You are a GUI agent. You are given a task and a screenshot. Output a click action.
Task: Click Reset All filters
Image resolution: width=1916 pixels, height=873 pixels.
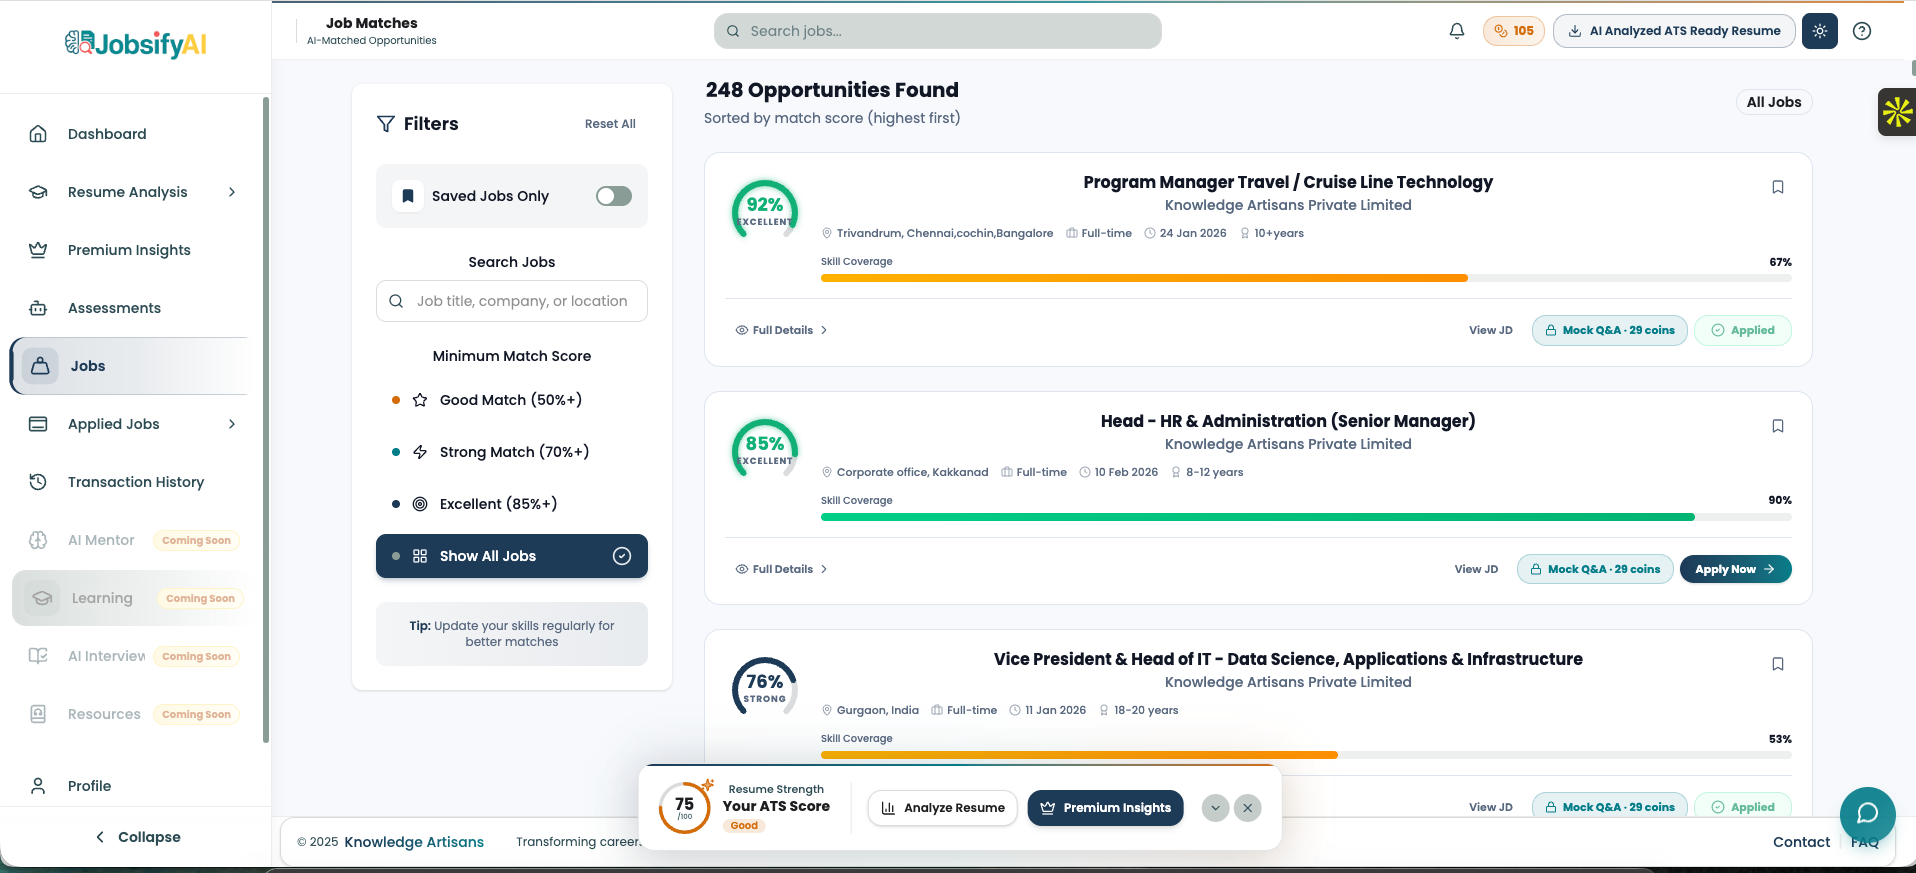(x=610, y=124)
